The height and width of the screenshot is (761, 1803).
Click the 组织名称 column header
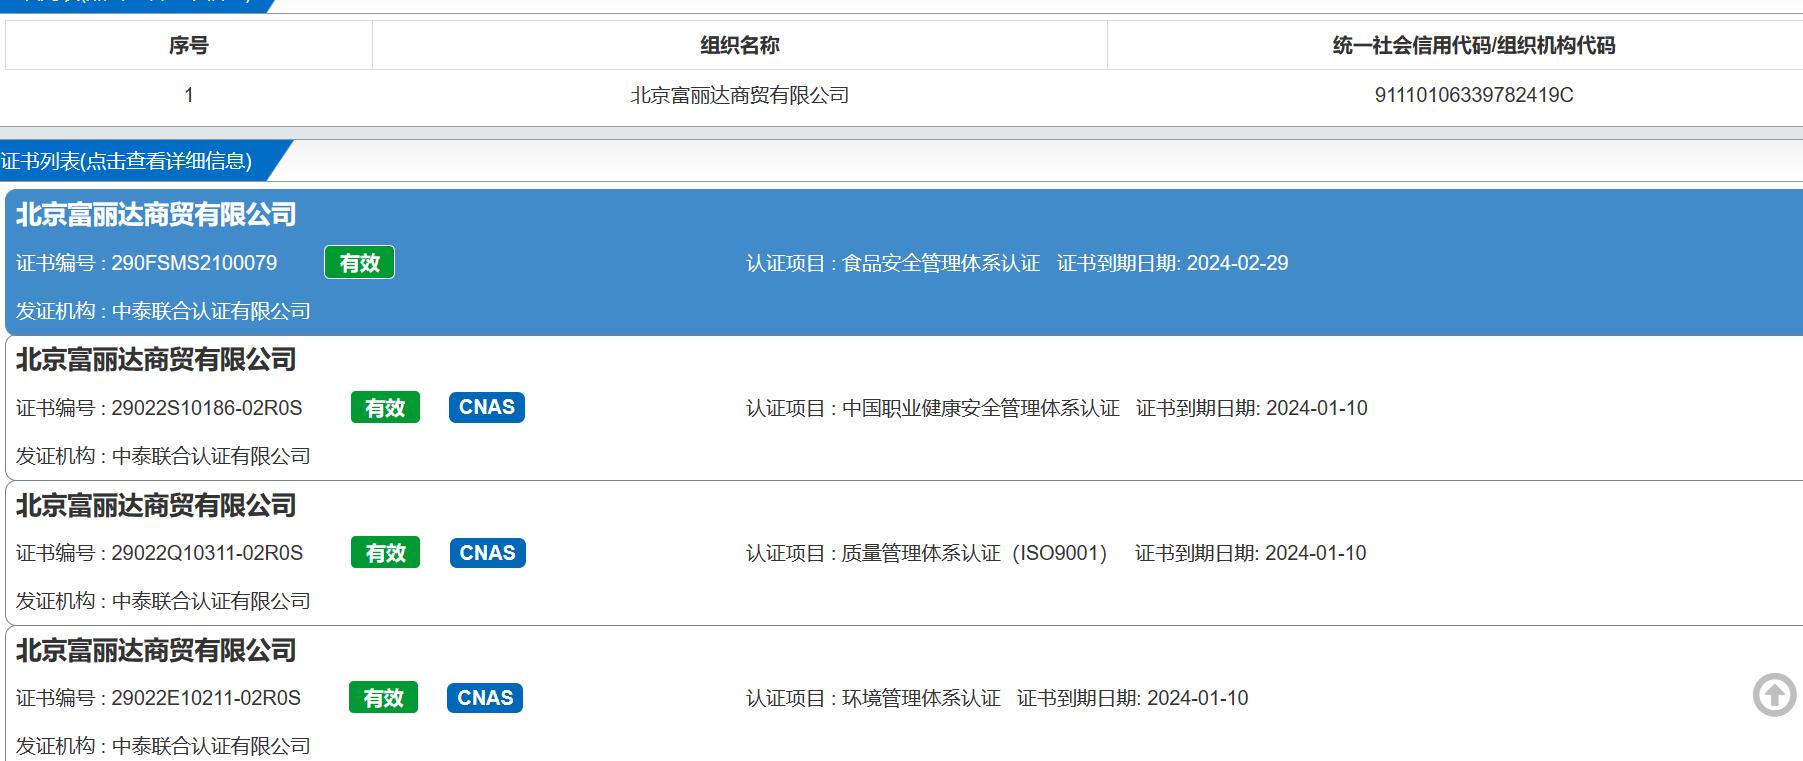click(x=740, y=45)
